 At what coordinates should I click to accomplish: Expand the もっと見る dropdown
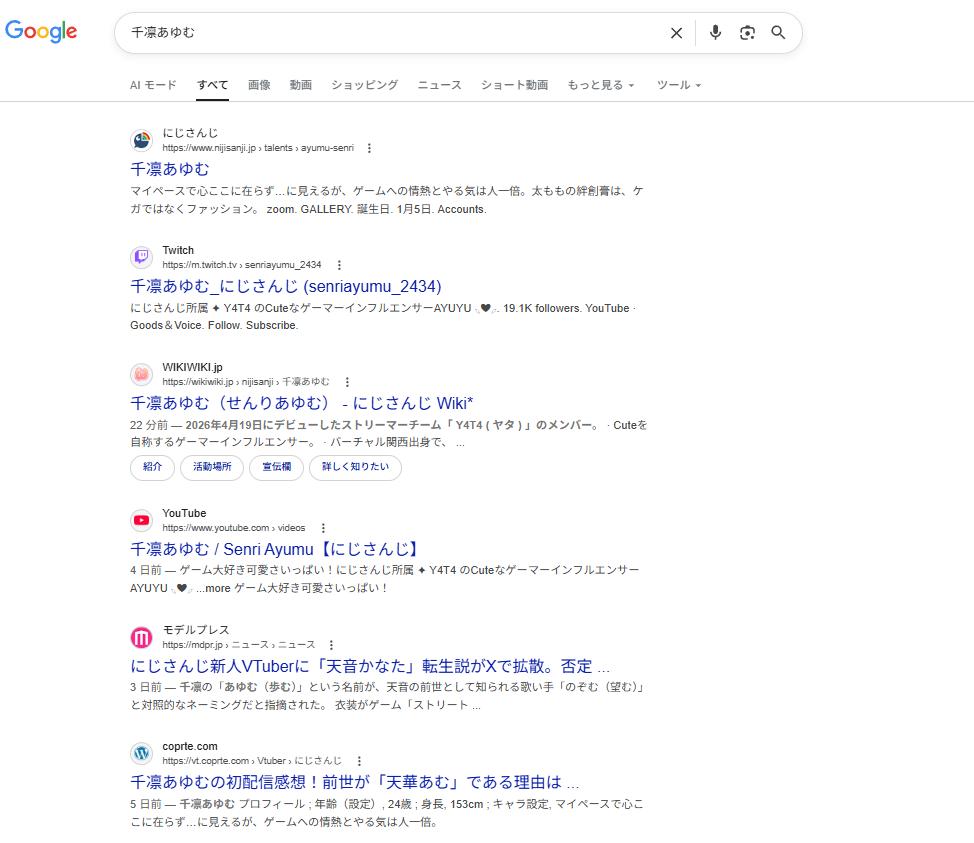[x=600, y=85]
